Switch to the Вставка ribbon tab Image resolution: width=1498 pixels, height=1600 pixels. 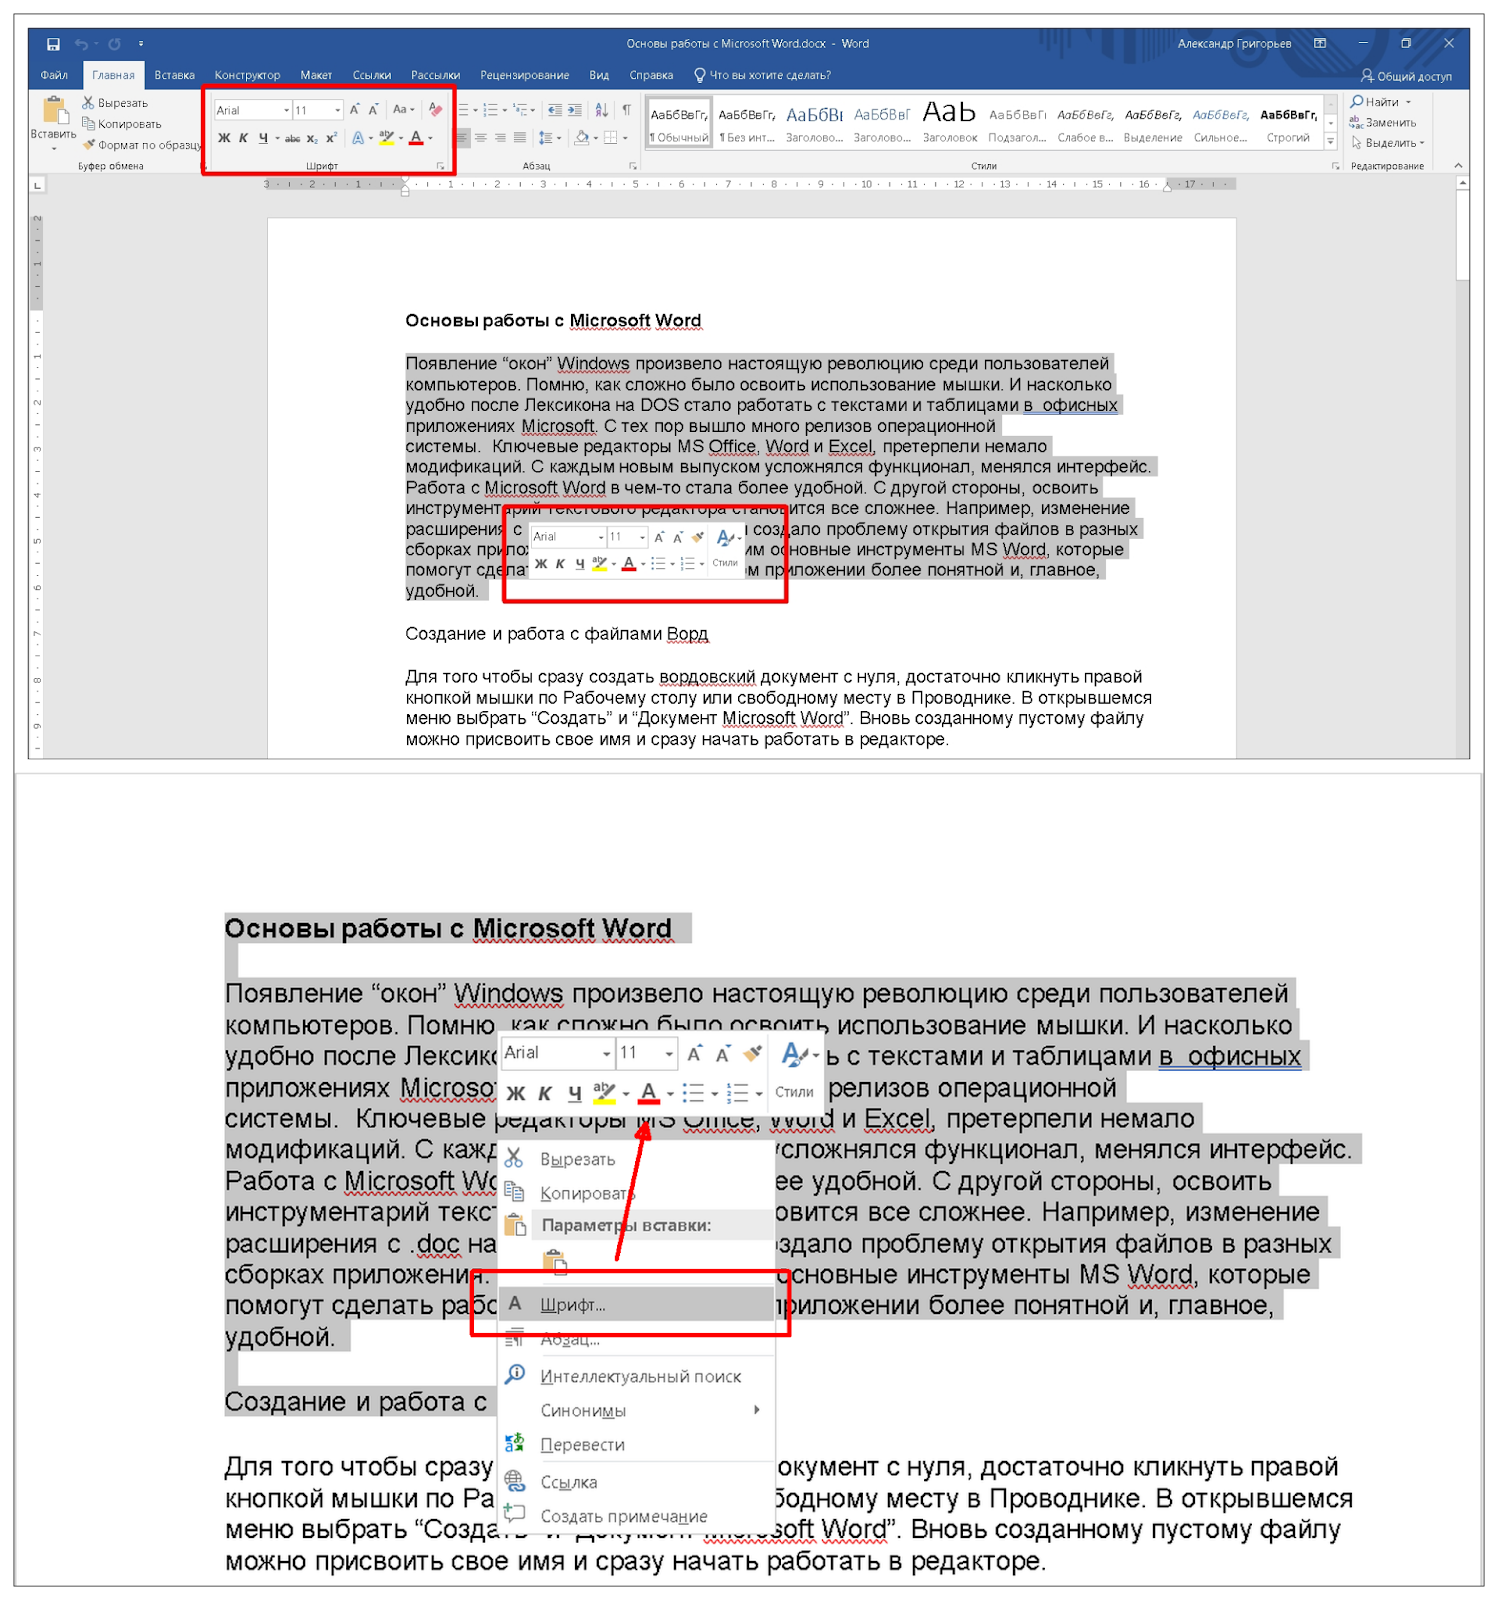pyautogui.click(x=174, y=75)
